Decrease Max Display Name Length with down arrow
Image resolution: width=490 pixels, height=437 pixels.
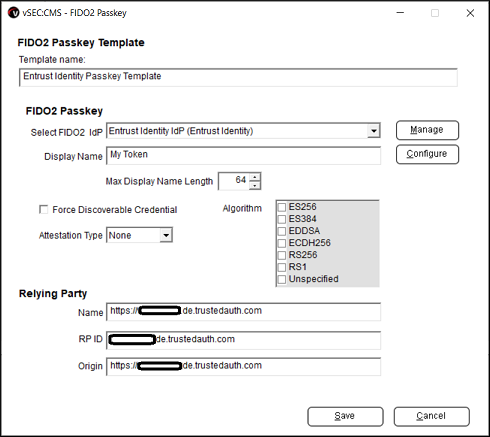pos(255,185)
